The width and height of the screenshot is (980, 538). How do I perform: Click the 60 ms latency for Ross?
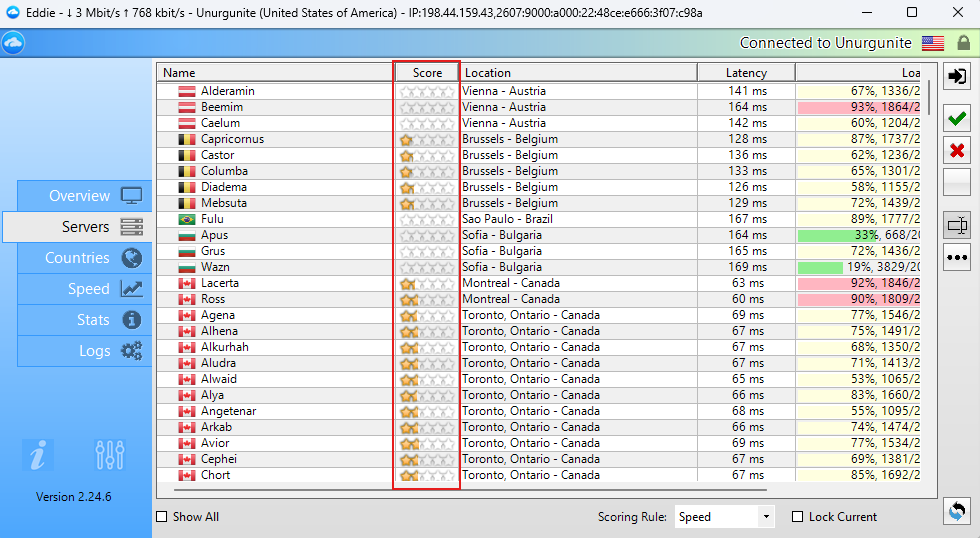click(x=748, y=299)
